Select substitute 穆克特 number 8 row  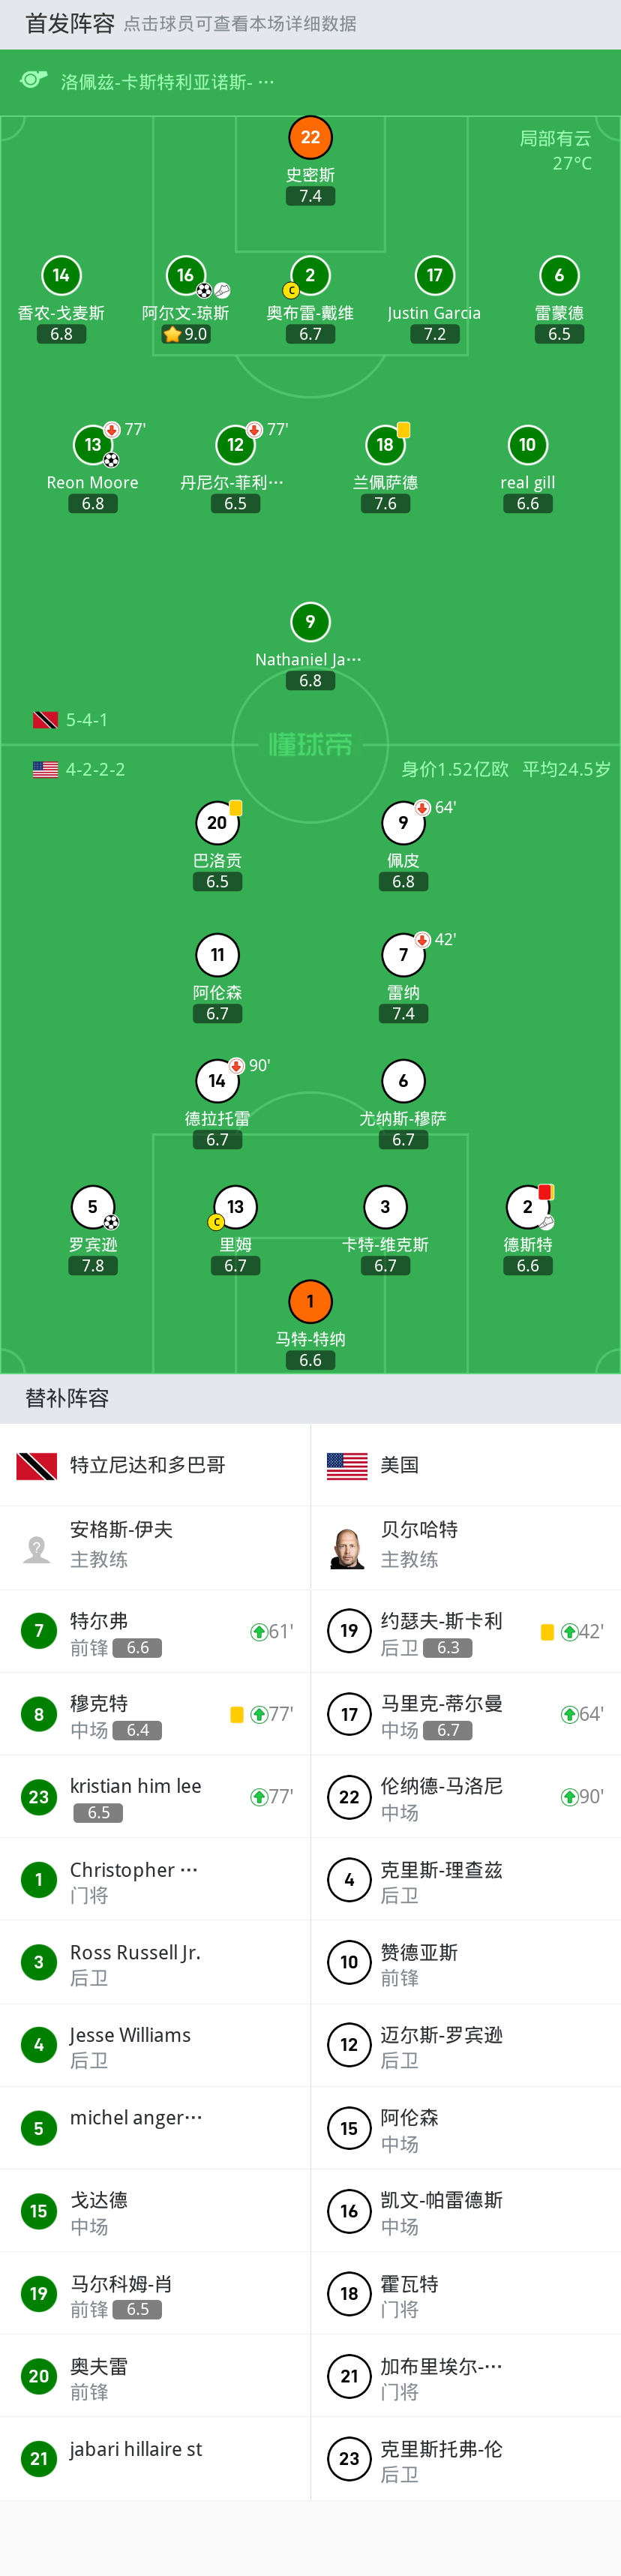pos(155,1714)
